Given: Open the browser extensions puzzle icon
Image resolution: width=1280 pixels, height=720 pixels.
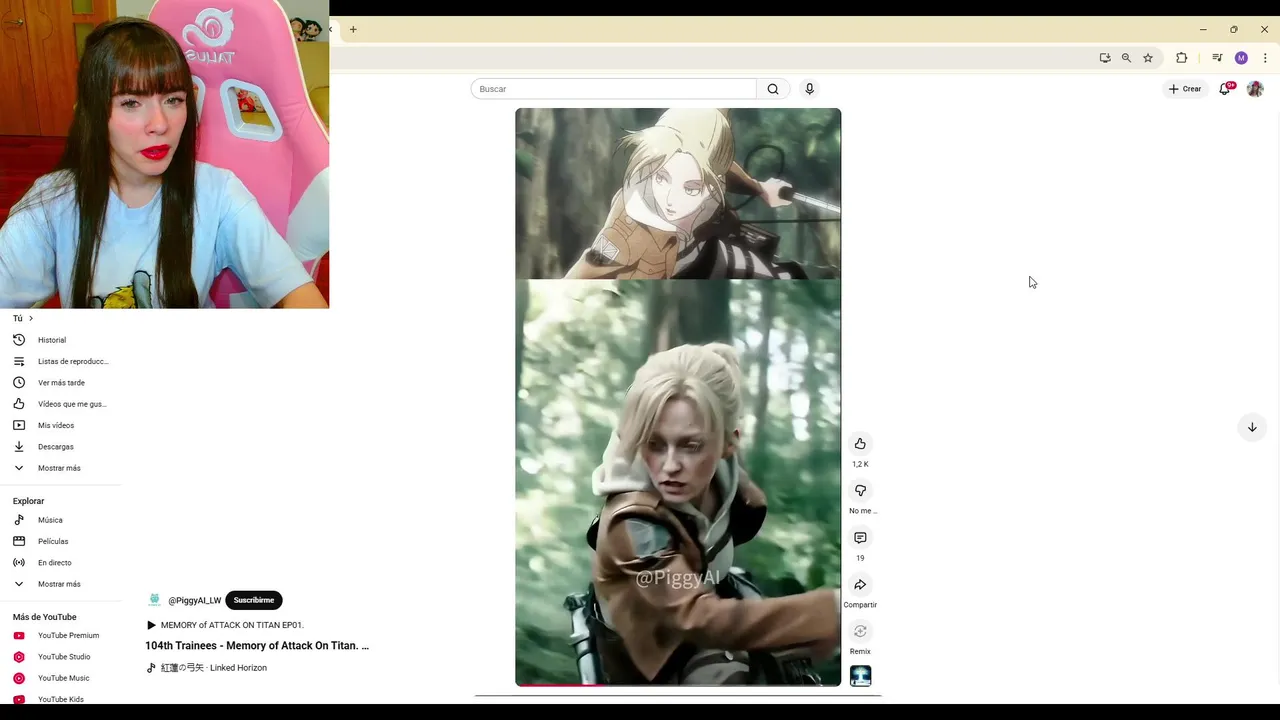Looking at the screenshot, I should [1181, 58].
